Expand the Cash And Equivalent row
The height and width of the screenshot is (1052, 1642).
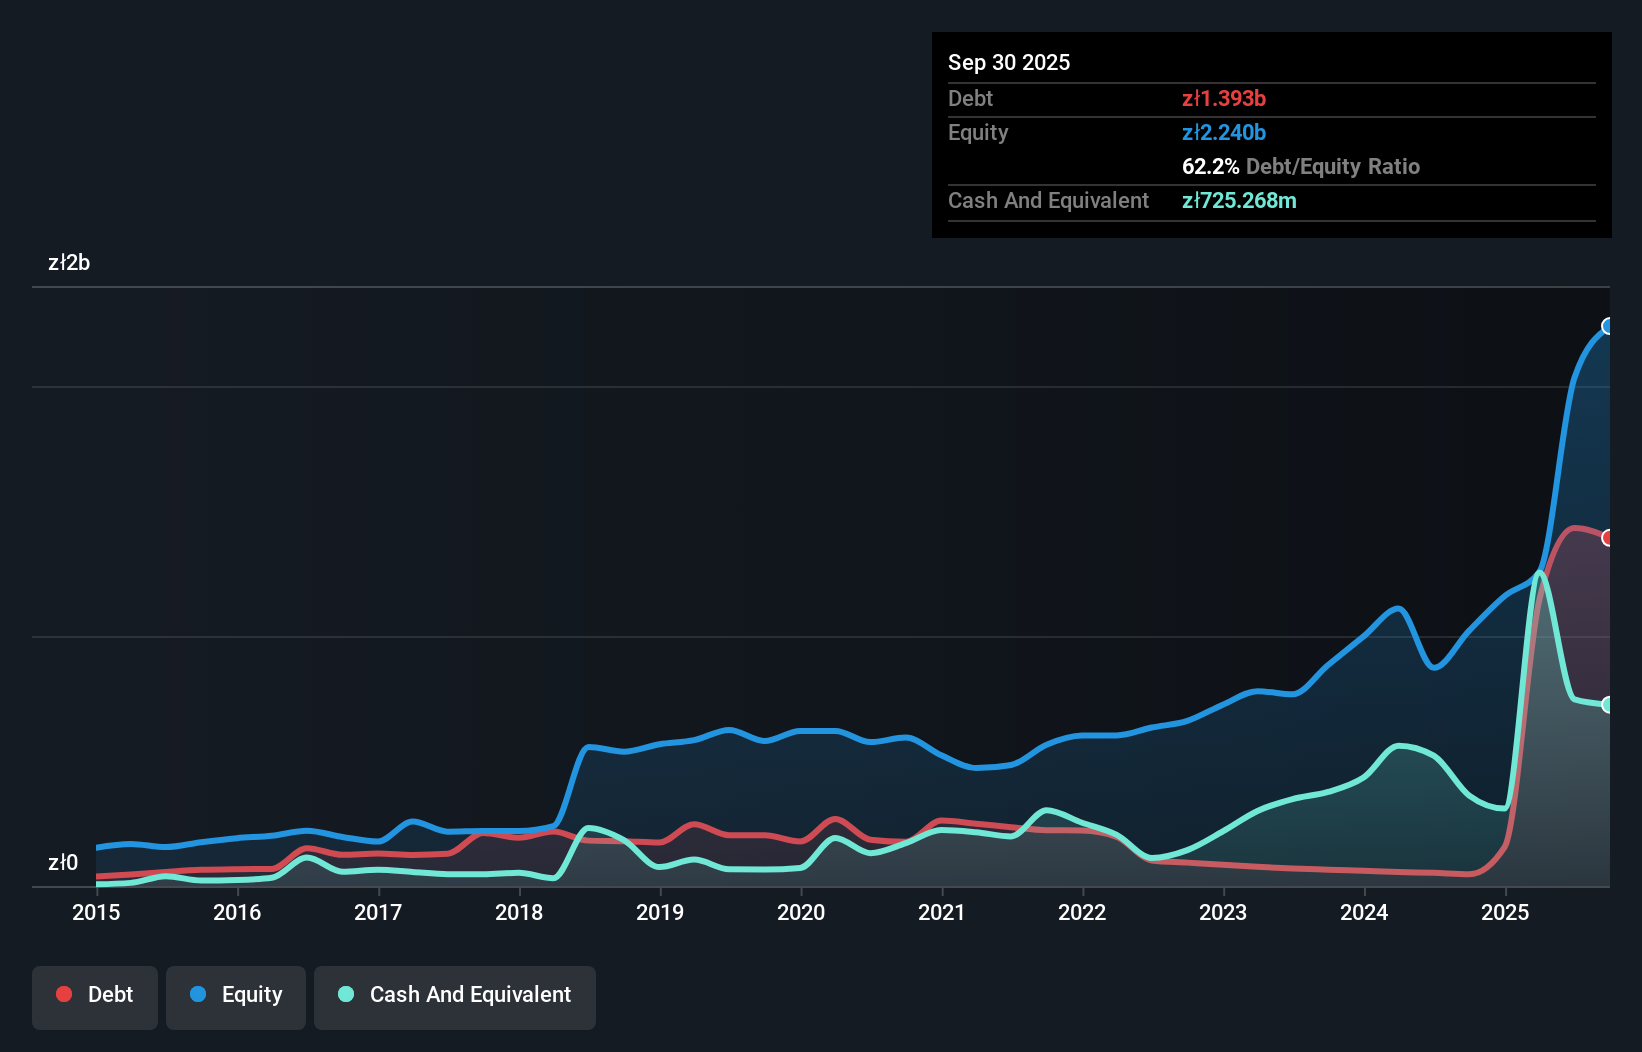1047,200
